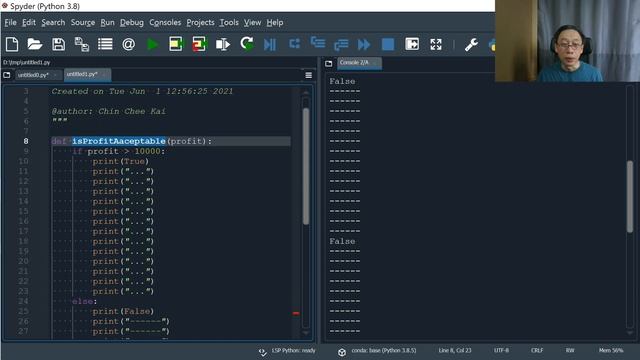The height and width of the screenshot is (360, 640).
Task: Run selection or current line icon
Action: tap(223, 44)
